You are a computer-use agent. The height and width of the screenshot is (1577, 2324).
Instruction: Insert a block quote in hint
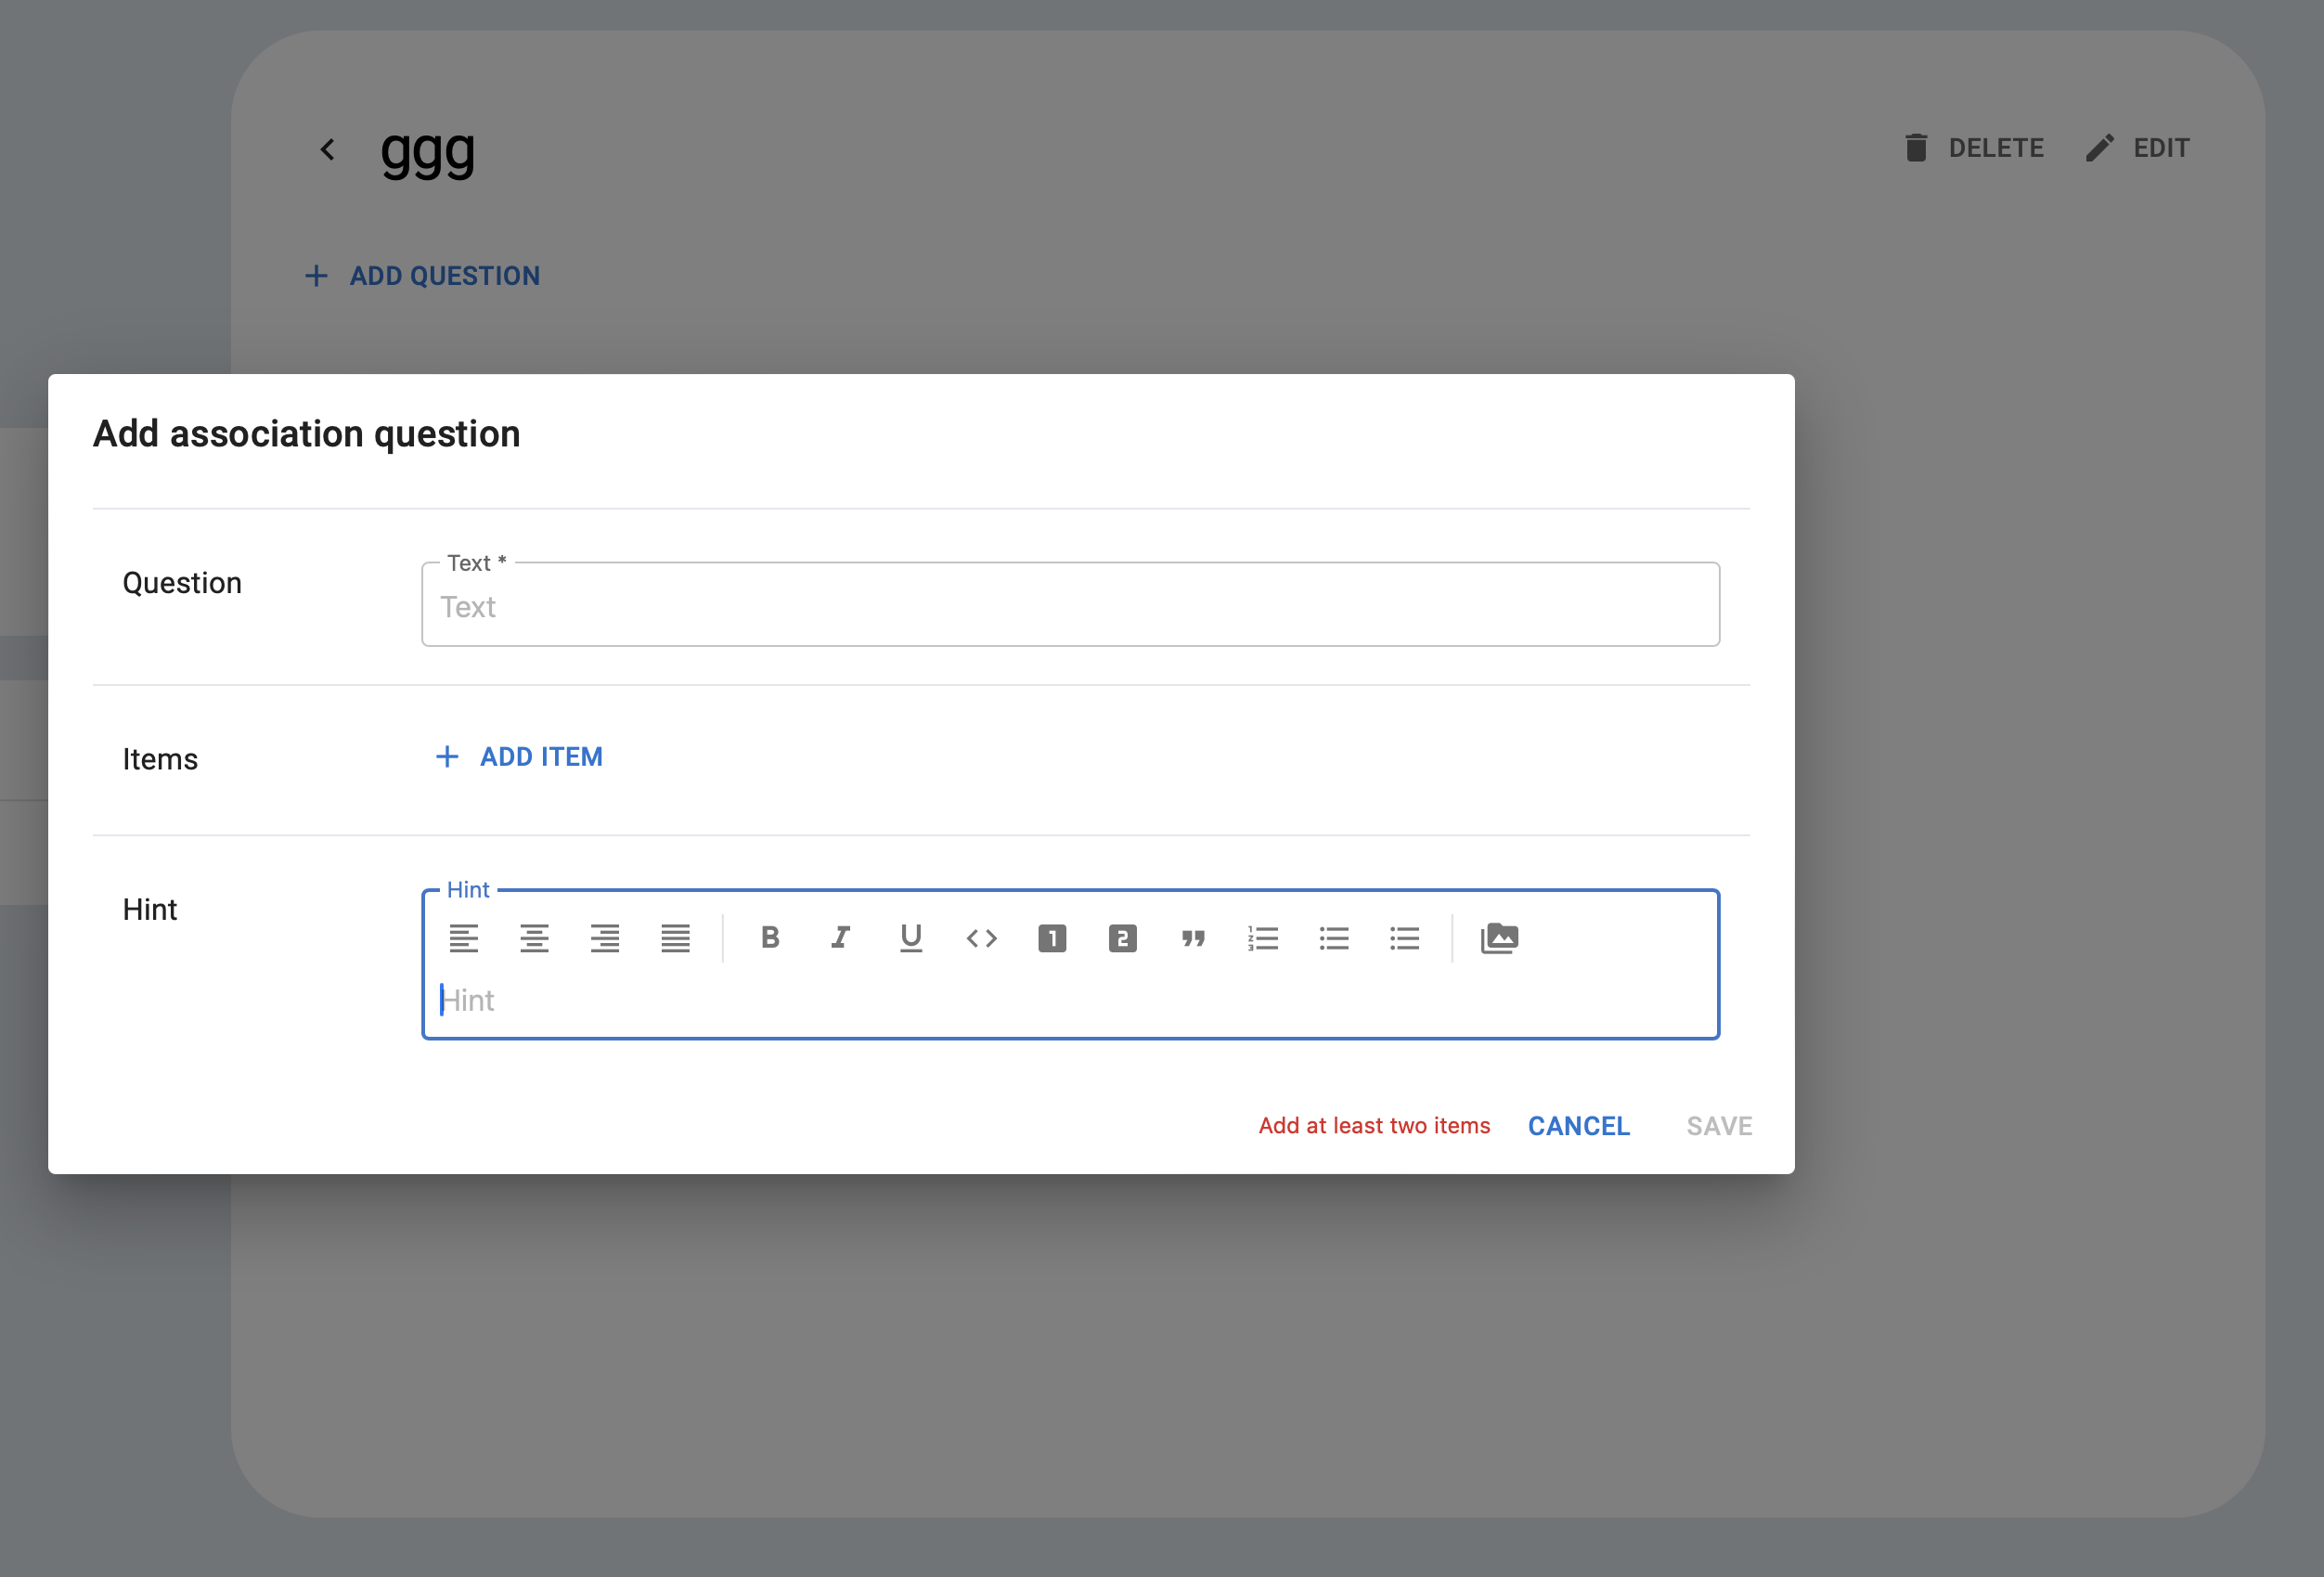click(1193, 938)
